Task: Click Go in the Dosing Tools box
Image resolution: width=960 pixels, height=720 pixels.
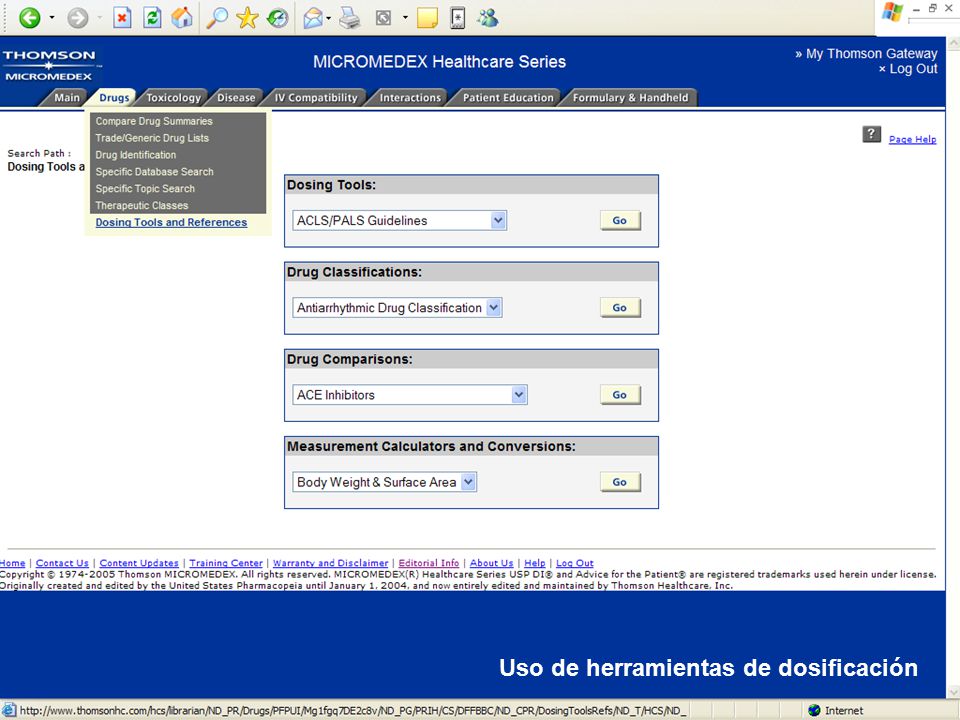Action: tap(620, 220)
